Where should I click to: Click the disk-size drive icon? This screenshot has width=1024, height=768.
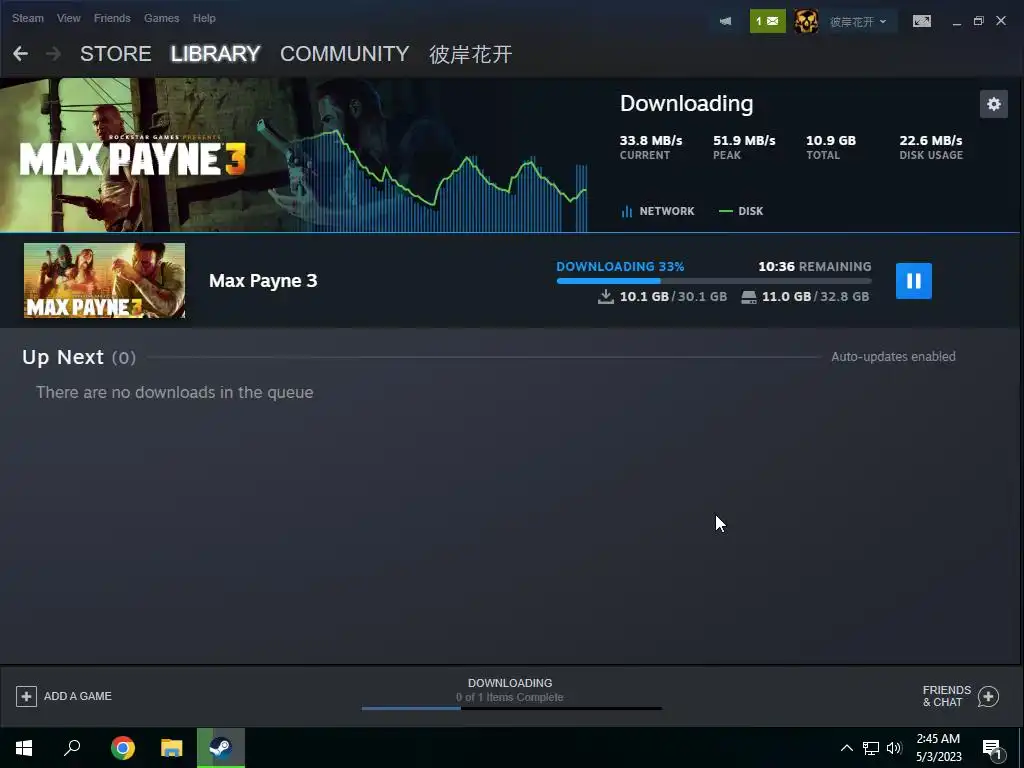point(748,297)
